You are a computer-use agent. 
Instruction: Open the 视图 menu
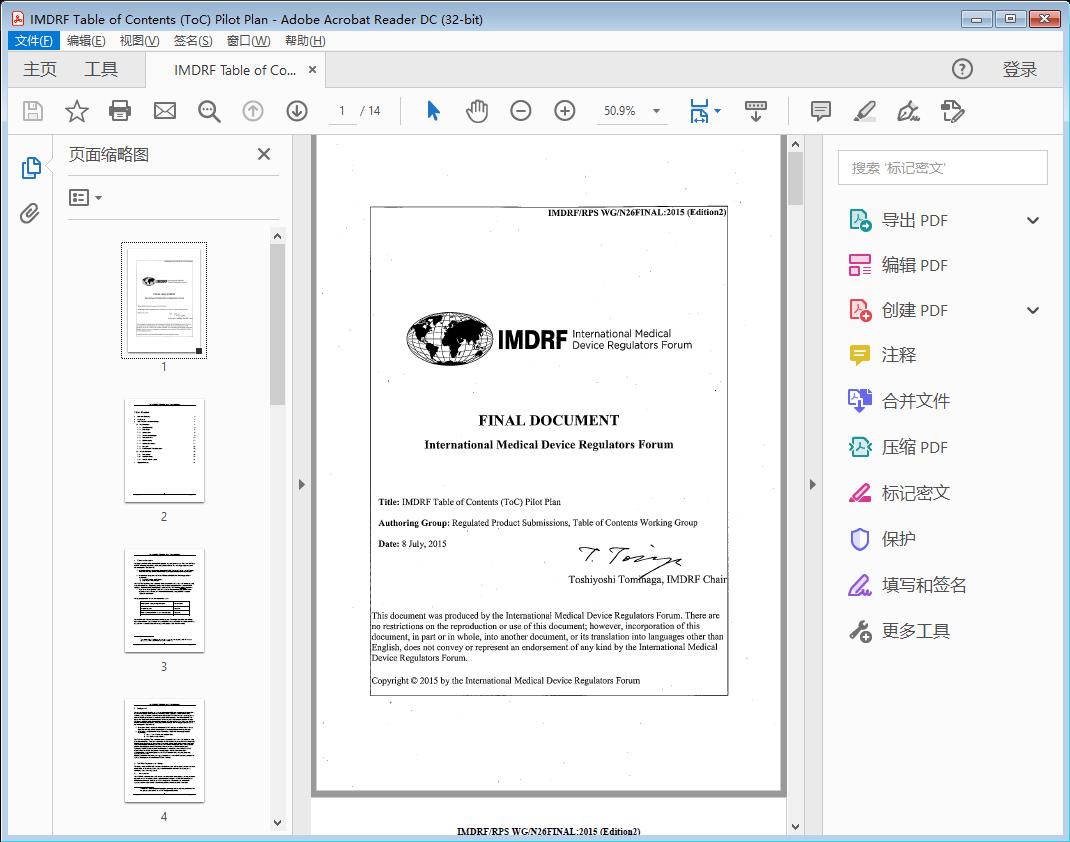click(138, 40)
